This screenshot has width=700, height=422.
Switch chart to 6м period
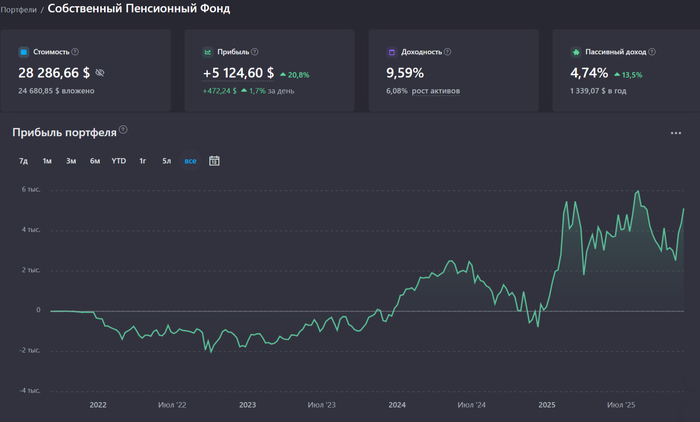pos(95,161)
